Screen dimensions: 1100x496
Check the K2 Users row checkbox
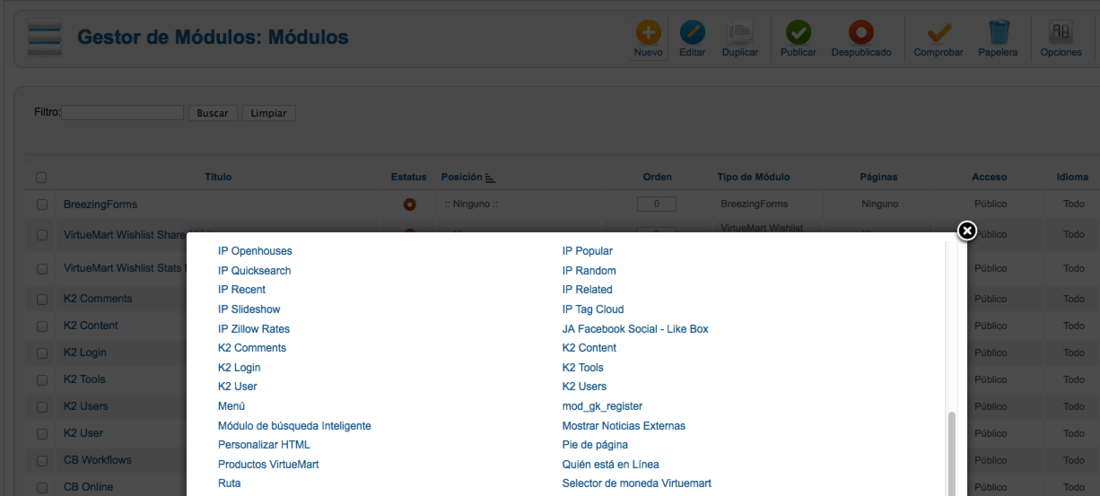[42, 407]
